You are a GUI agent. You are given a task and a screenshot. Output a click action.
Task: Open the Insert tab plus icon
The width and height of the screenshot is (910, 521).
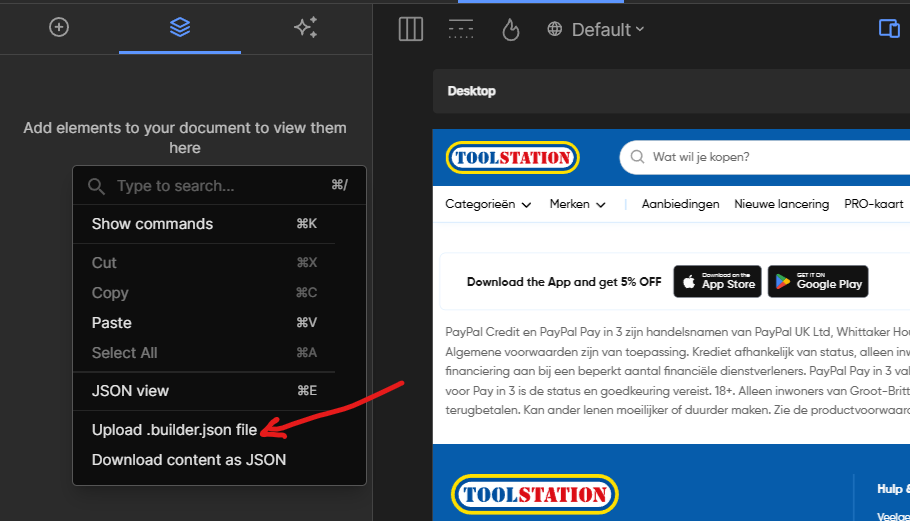[x=59, y=28]
